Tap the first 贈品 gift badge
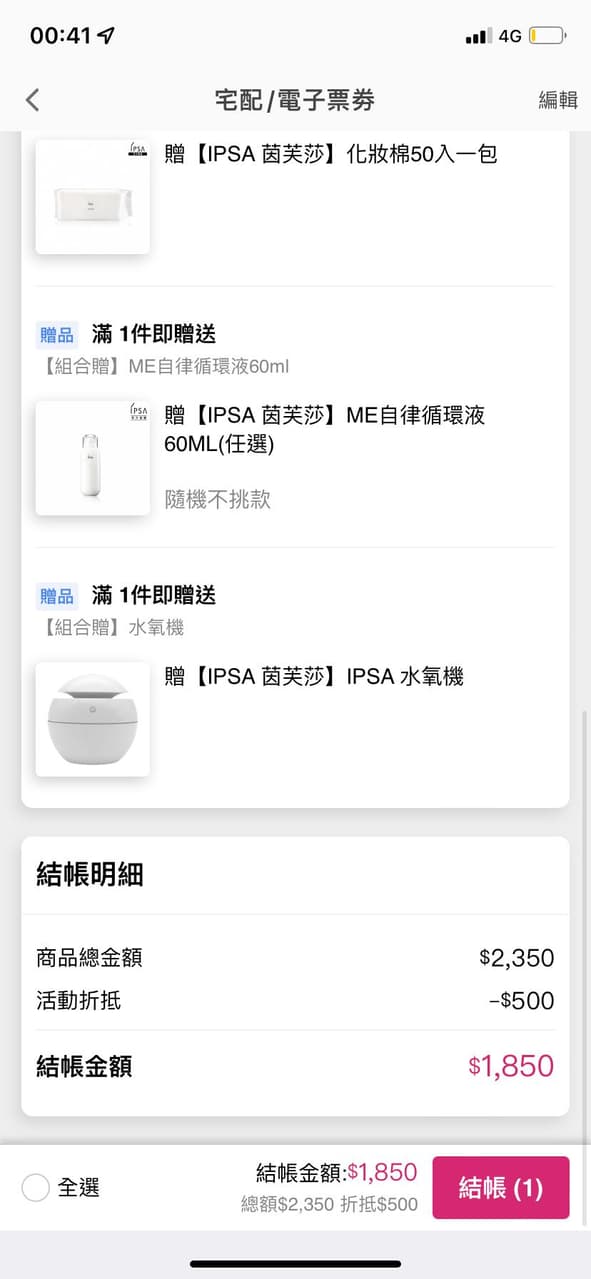This screenshot has width=591, height=1279. [x=56, y=333]
